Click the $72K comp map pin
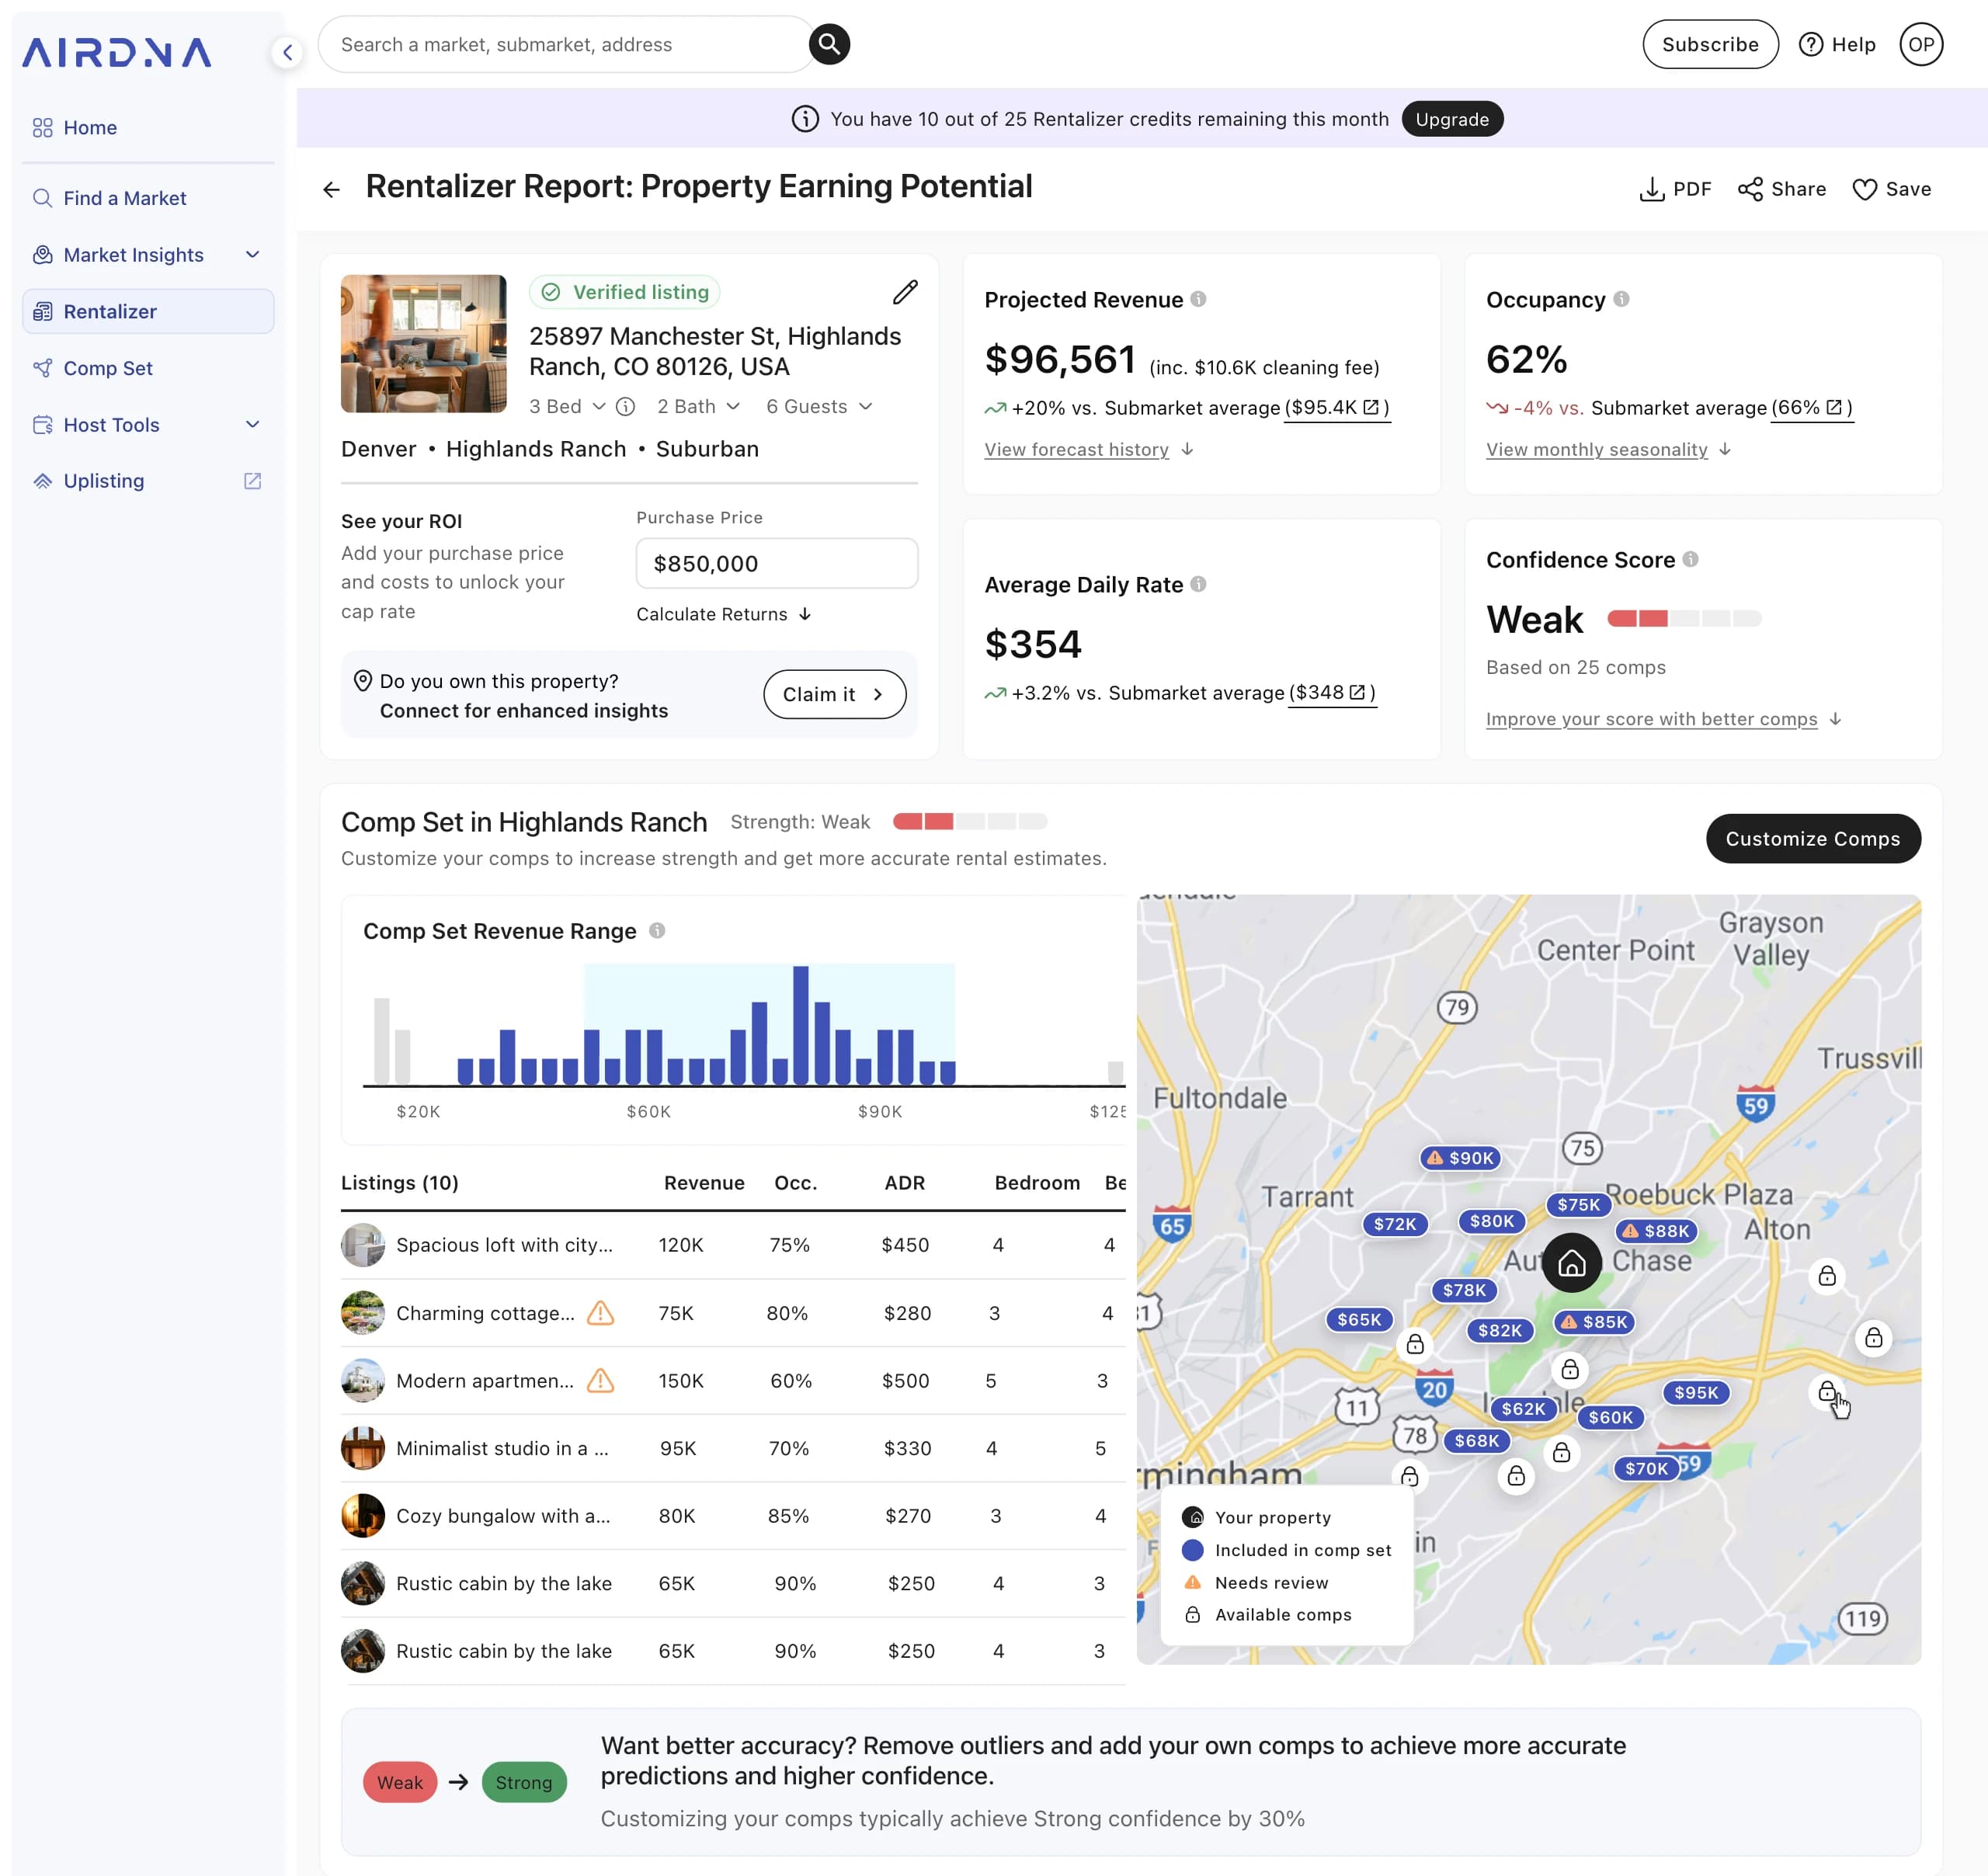This screenshot has width=1988, height=1876. [x=1395, y=1224]
